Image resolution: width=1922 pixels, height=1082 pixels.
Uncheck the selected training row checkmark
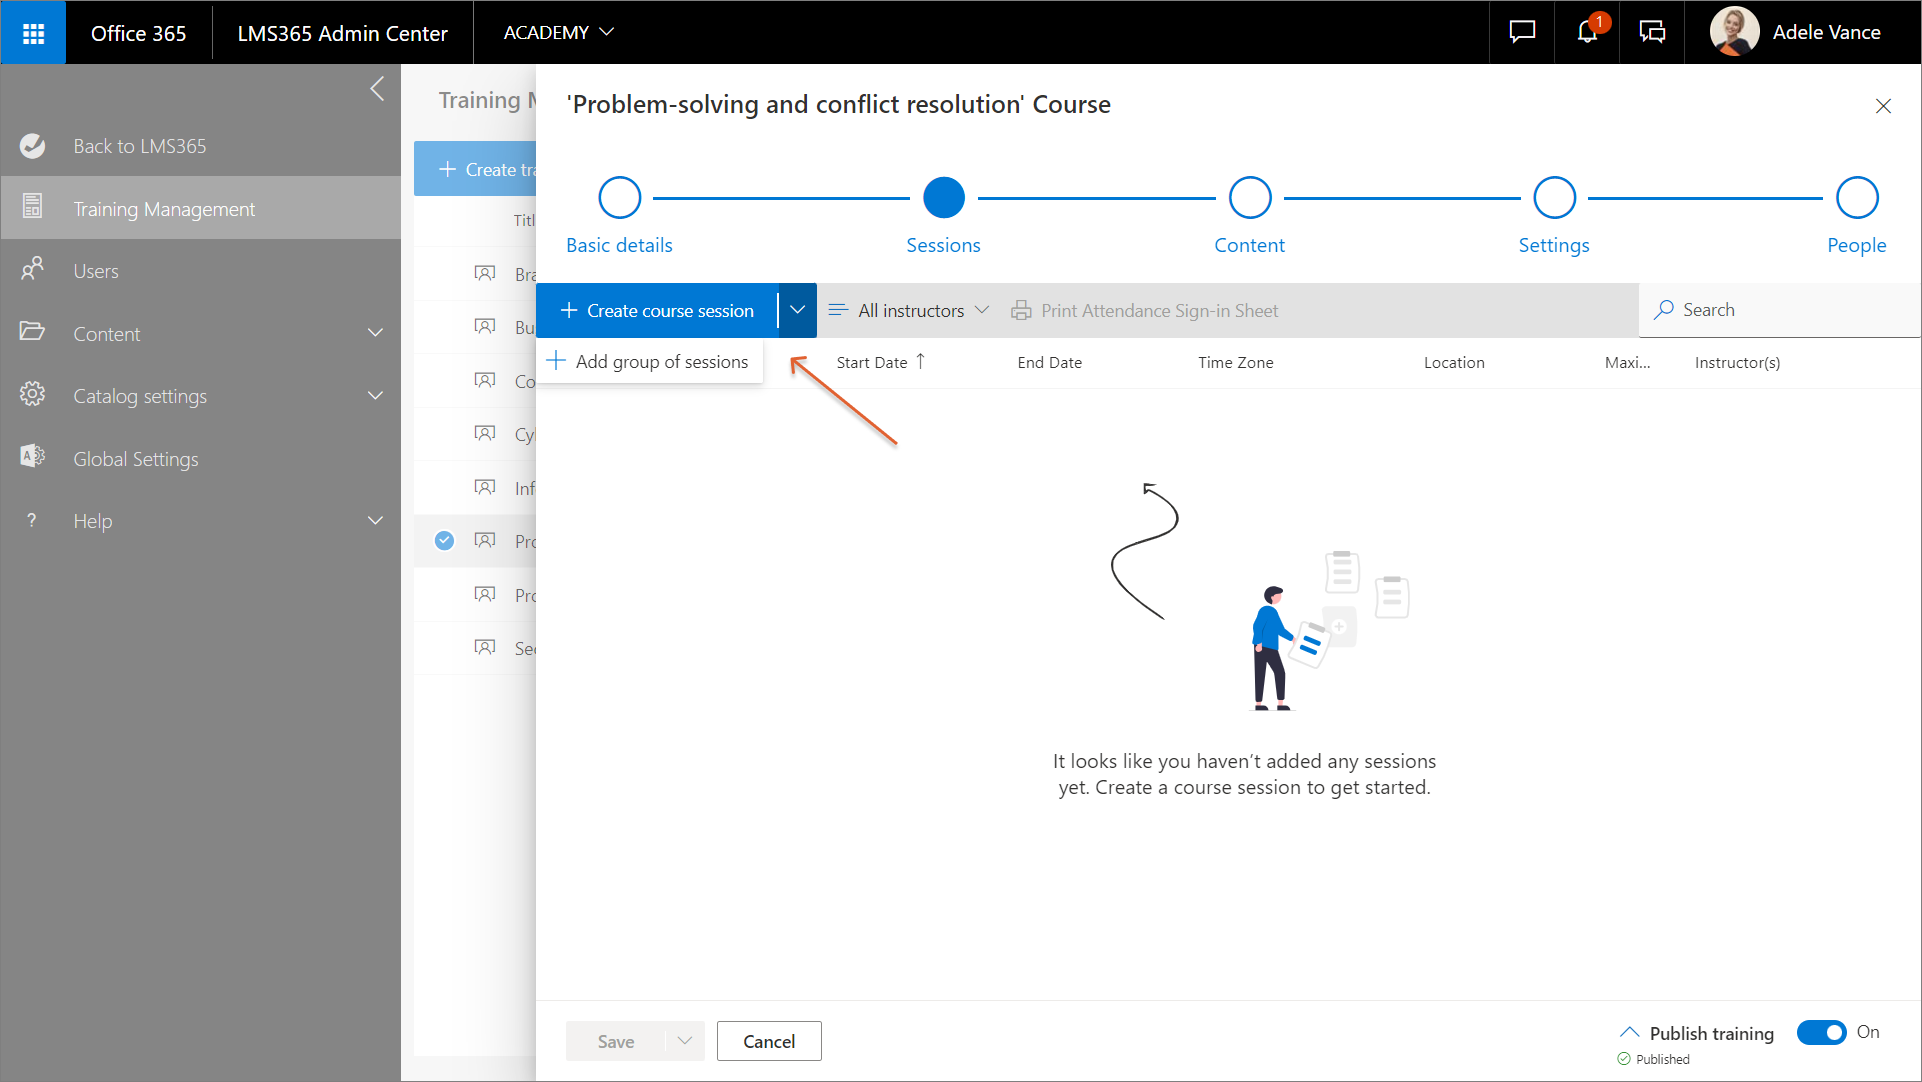click(x=445, y=541)
